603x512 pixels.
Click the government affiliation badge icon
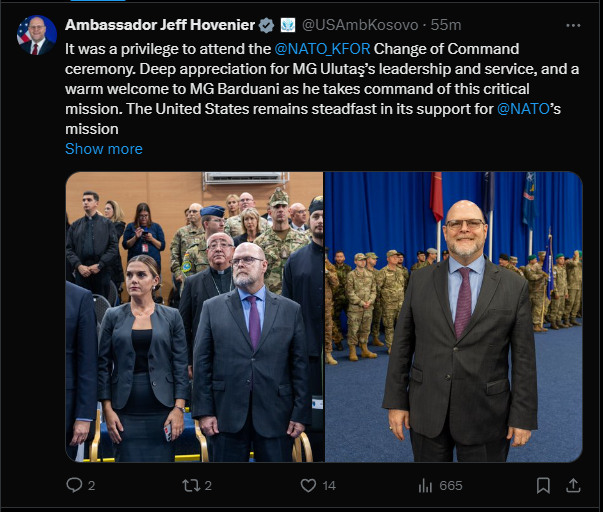(288, 25)
